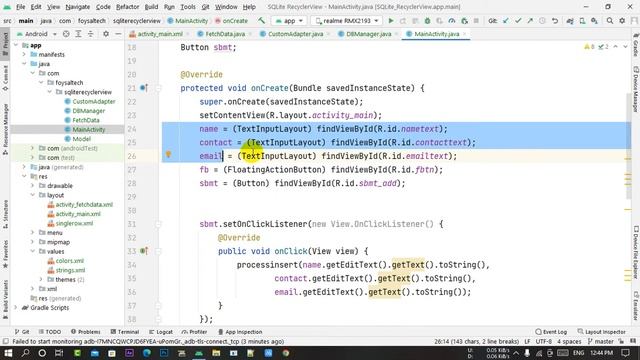Click onCreate in the breadcrumb navigation bar

click(231, 20)
